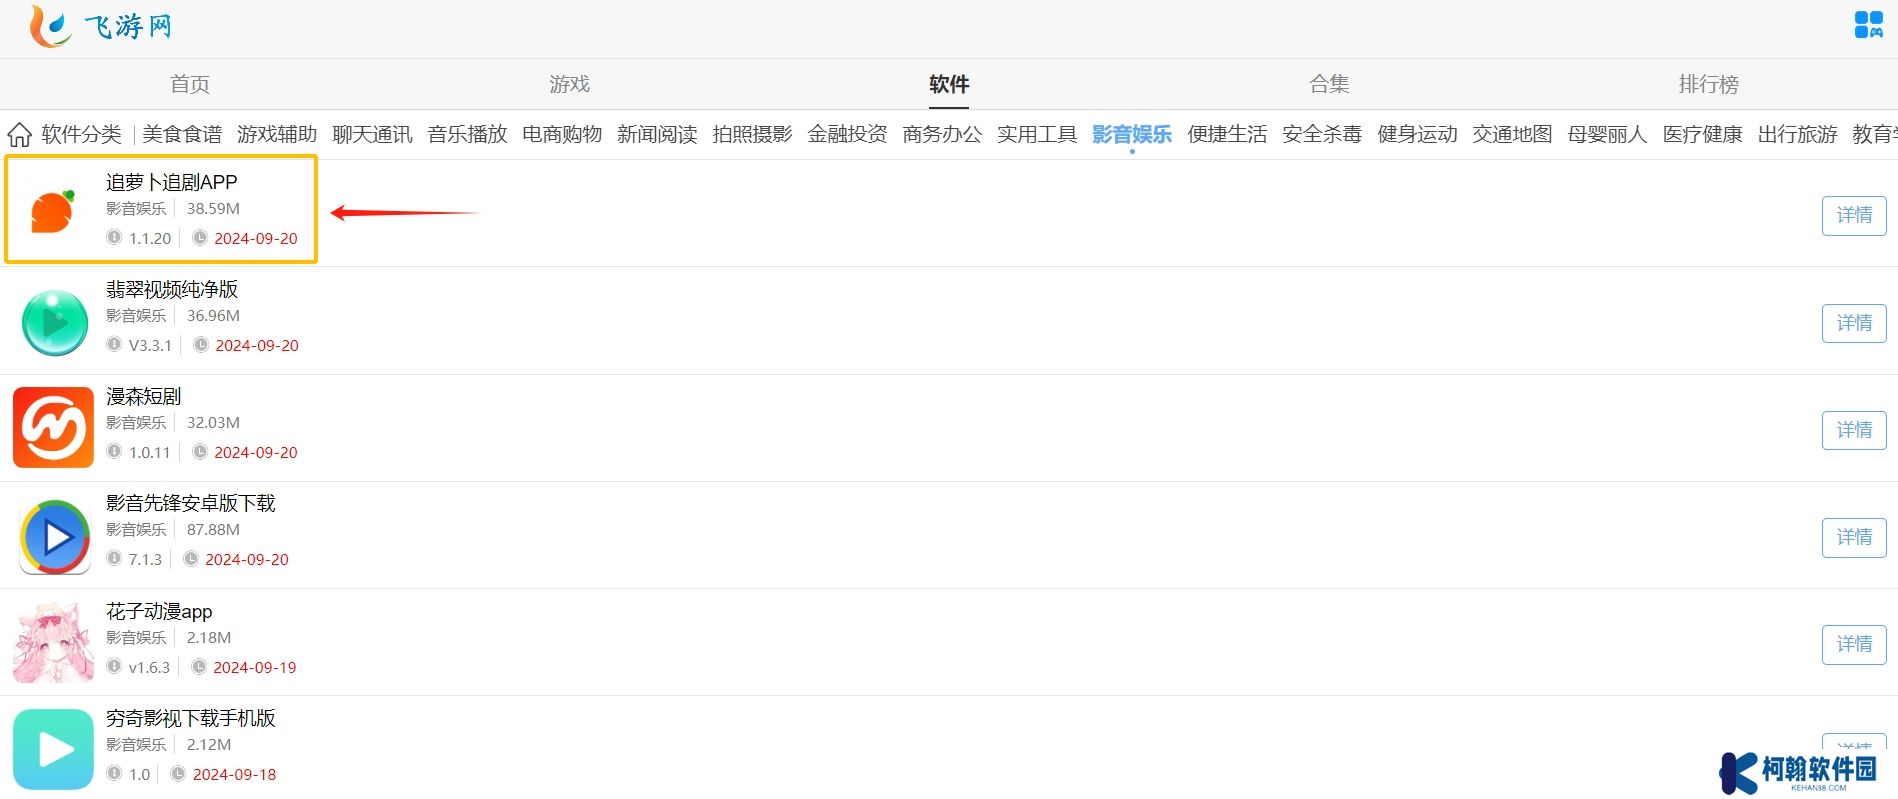This screenshot has width=1898, height=799.
Task: Click 详情 for 影音先锋安卓版下载
Action: click(1854, 537)
